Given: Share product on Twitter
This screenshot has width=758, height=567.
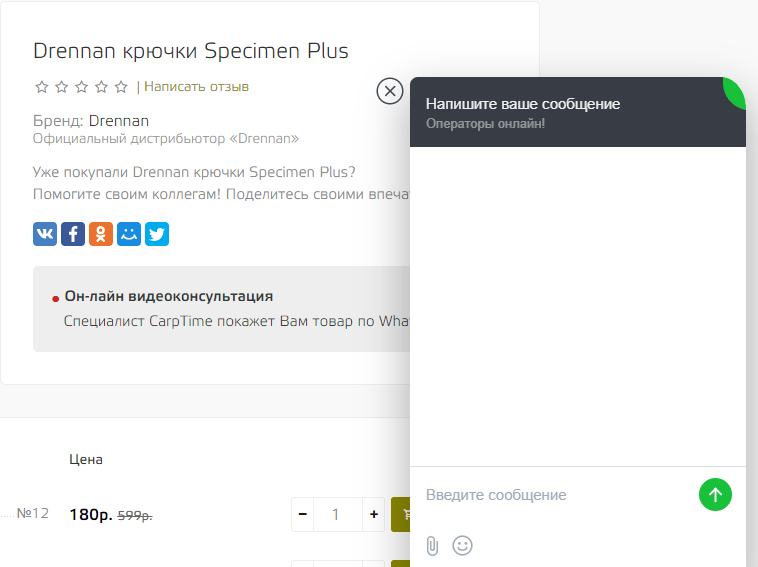Looking at the screenshot, I should (x=157, y=234).
